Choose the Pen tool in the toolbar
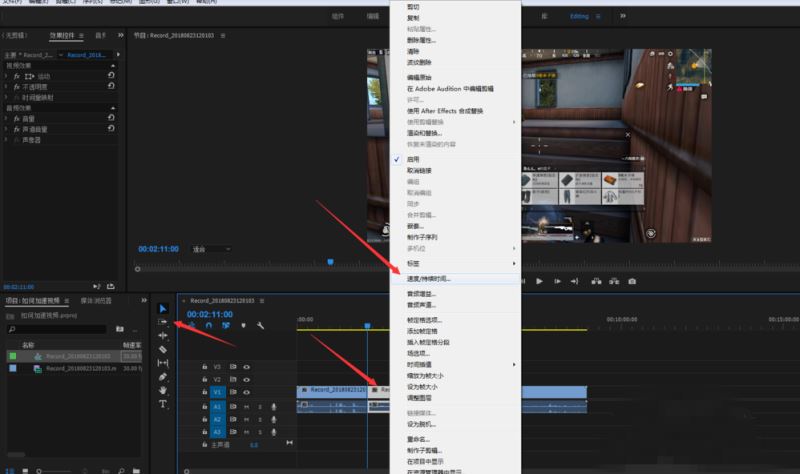The image size is (800, 474). [163, 377]
